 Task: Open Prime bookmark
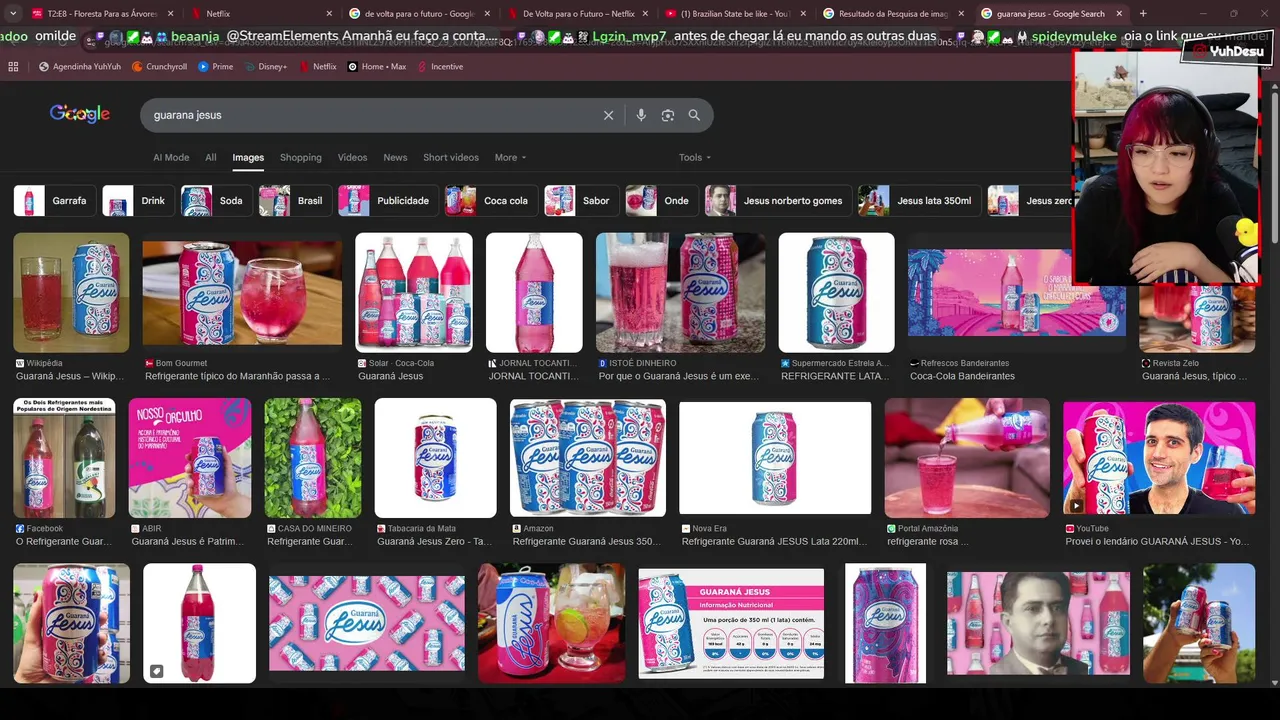215,67
